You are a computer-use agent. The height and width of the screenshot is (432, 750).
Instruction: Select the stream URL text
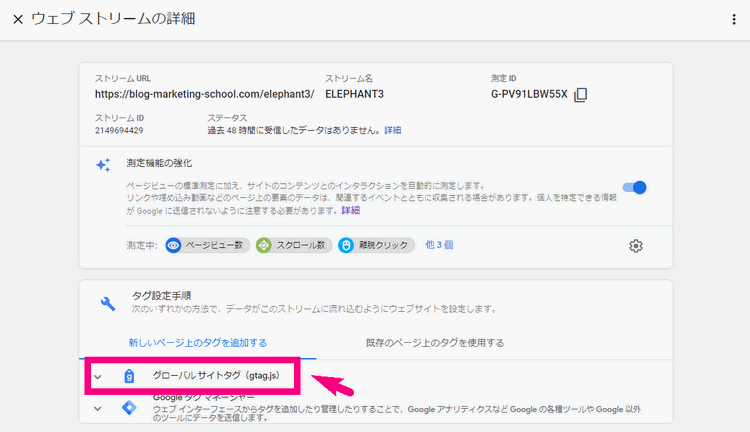pos(205,94)
